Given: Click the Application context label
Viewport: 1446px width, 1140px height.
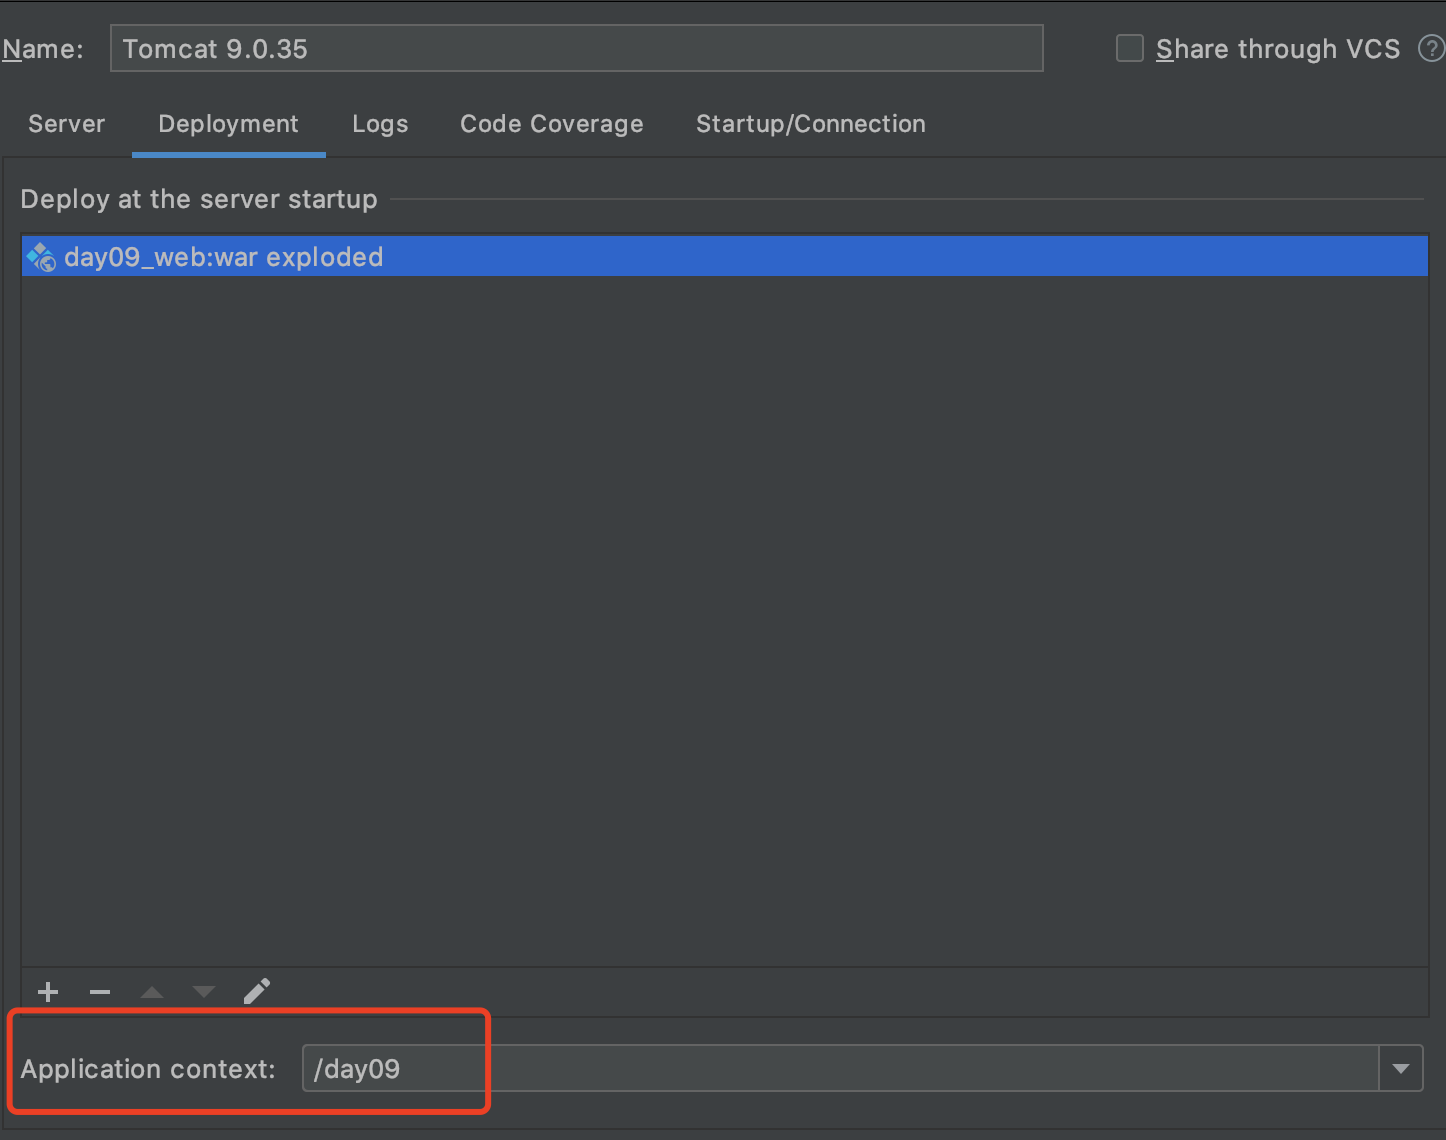Looking at the screenshot, I should coord(148,1069).
